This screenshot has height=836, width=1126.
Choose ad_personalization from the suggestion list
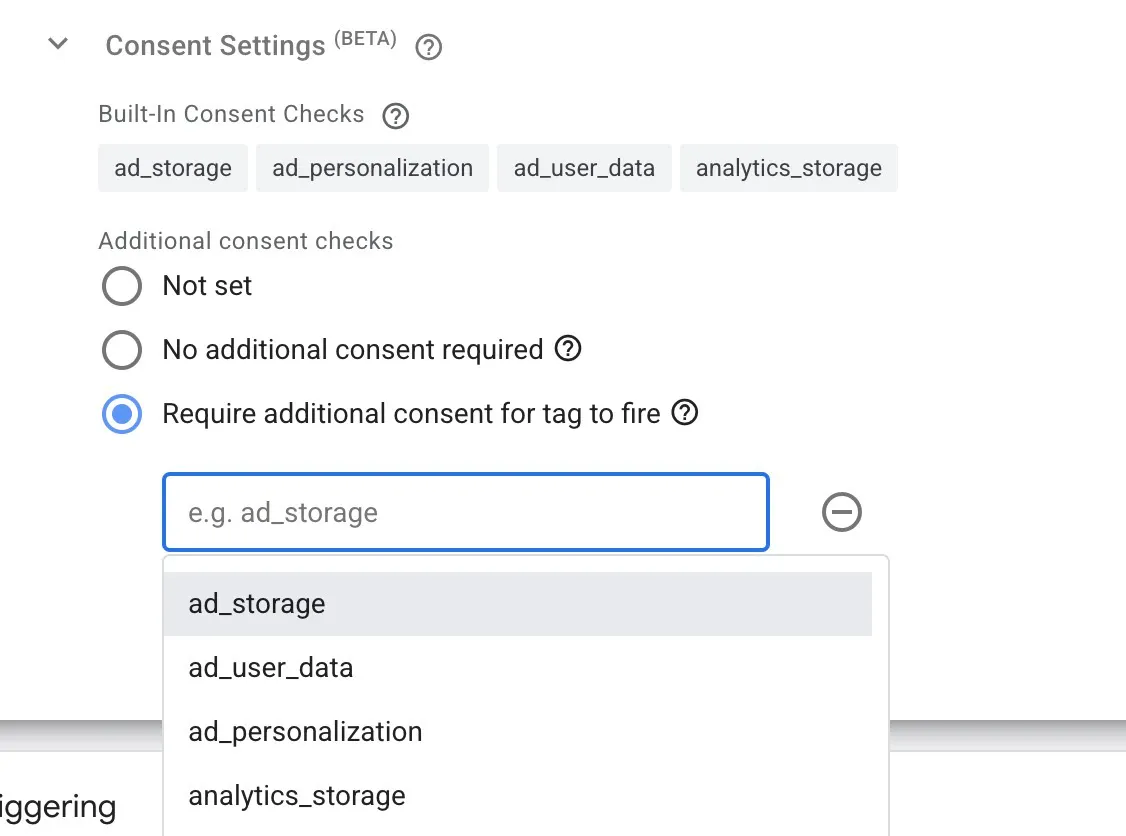click(518, 732)
